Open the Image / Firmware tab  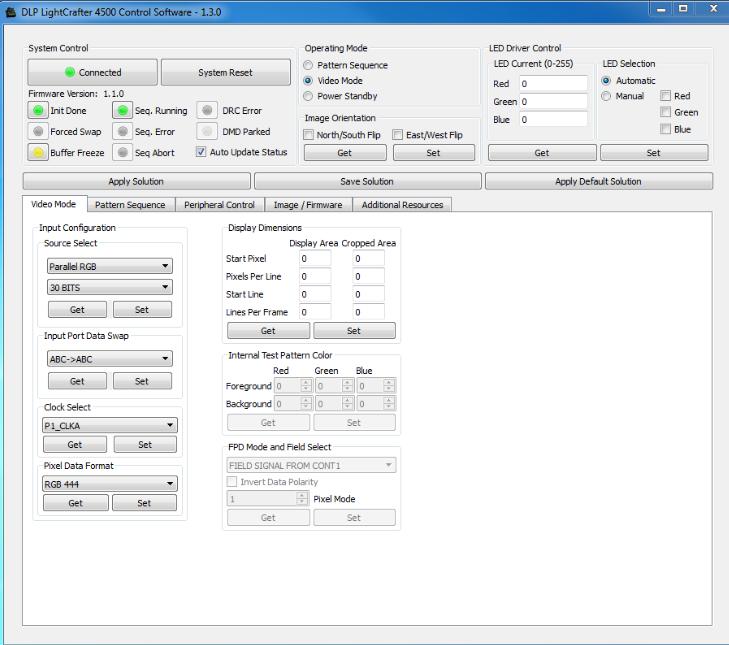308,205
